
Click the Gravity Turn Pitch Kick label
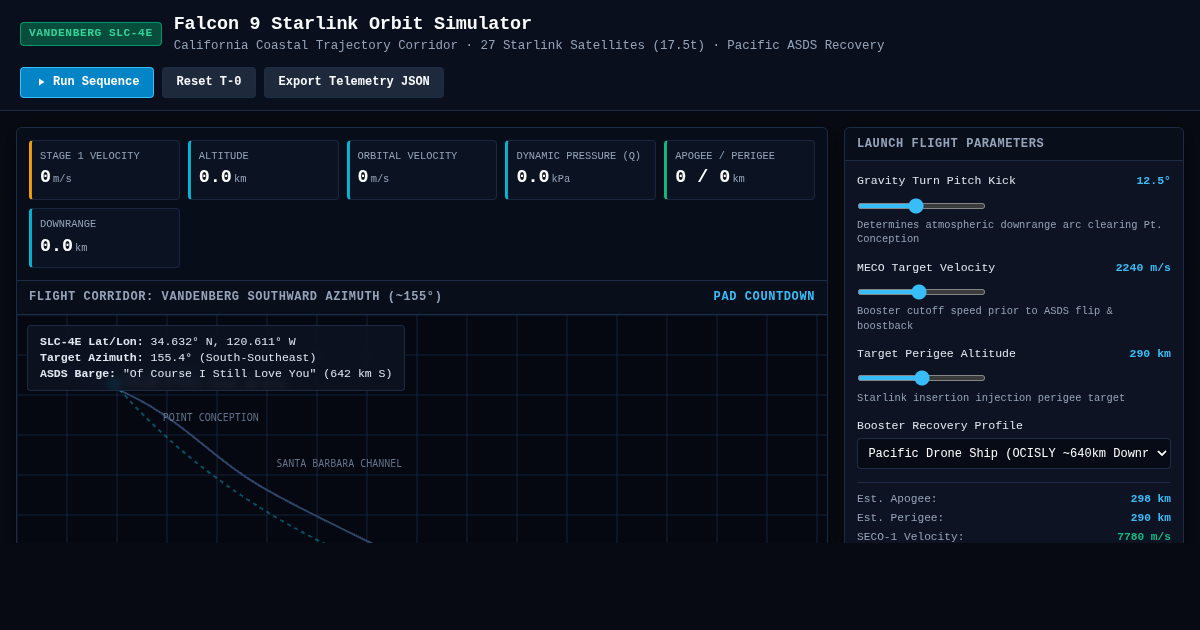936,181
